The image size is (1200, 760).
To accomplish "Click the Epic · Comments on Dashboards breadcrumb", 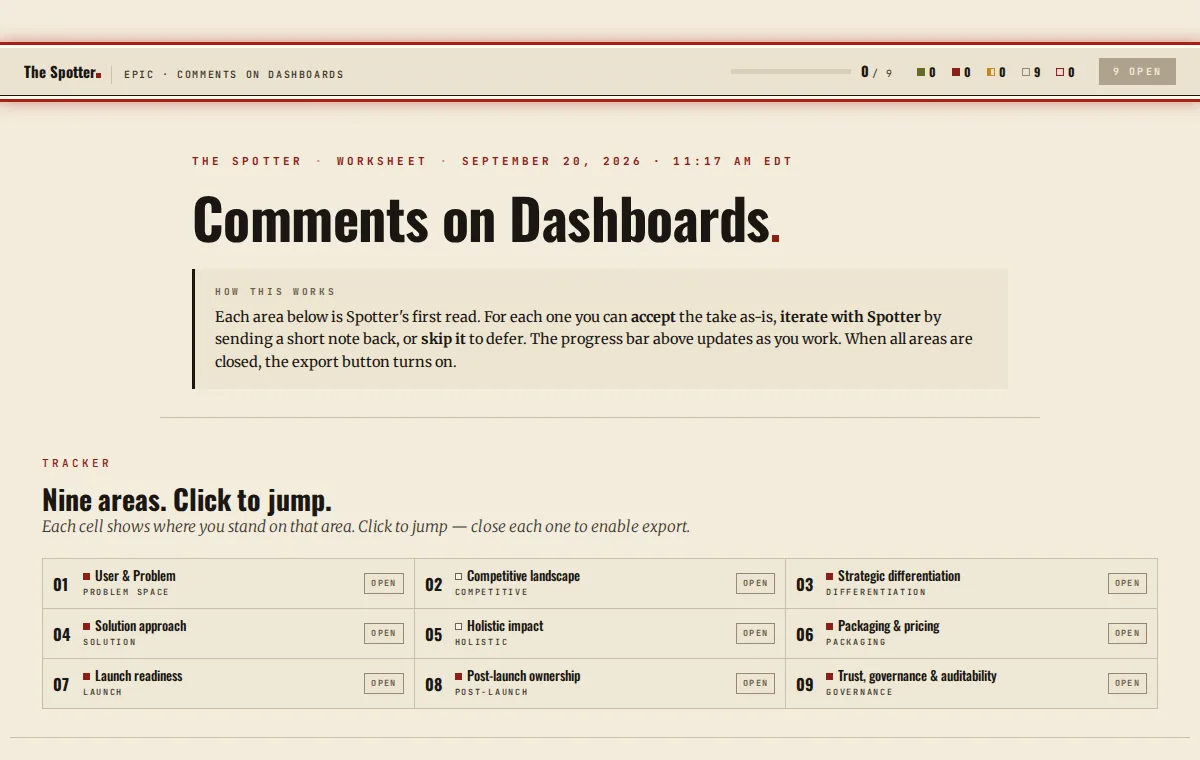I will (234, 75).
